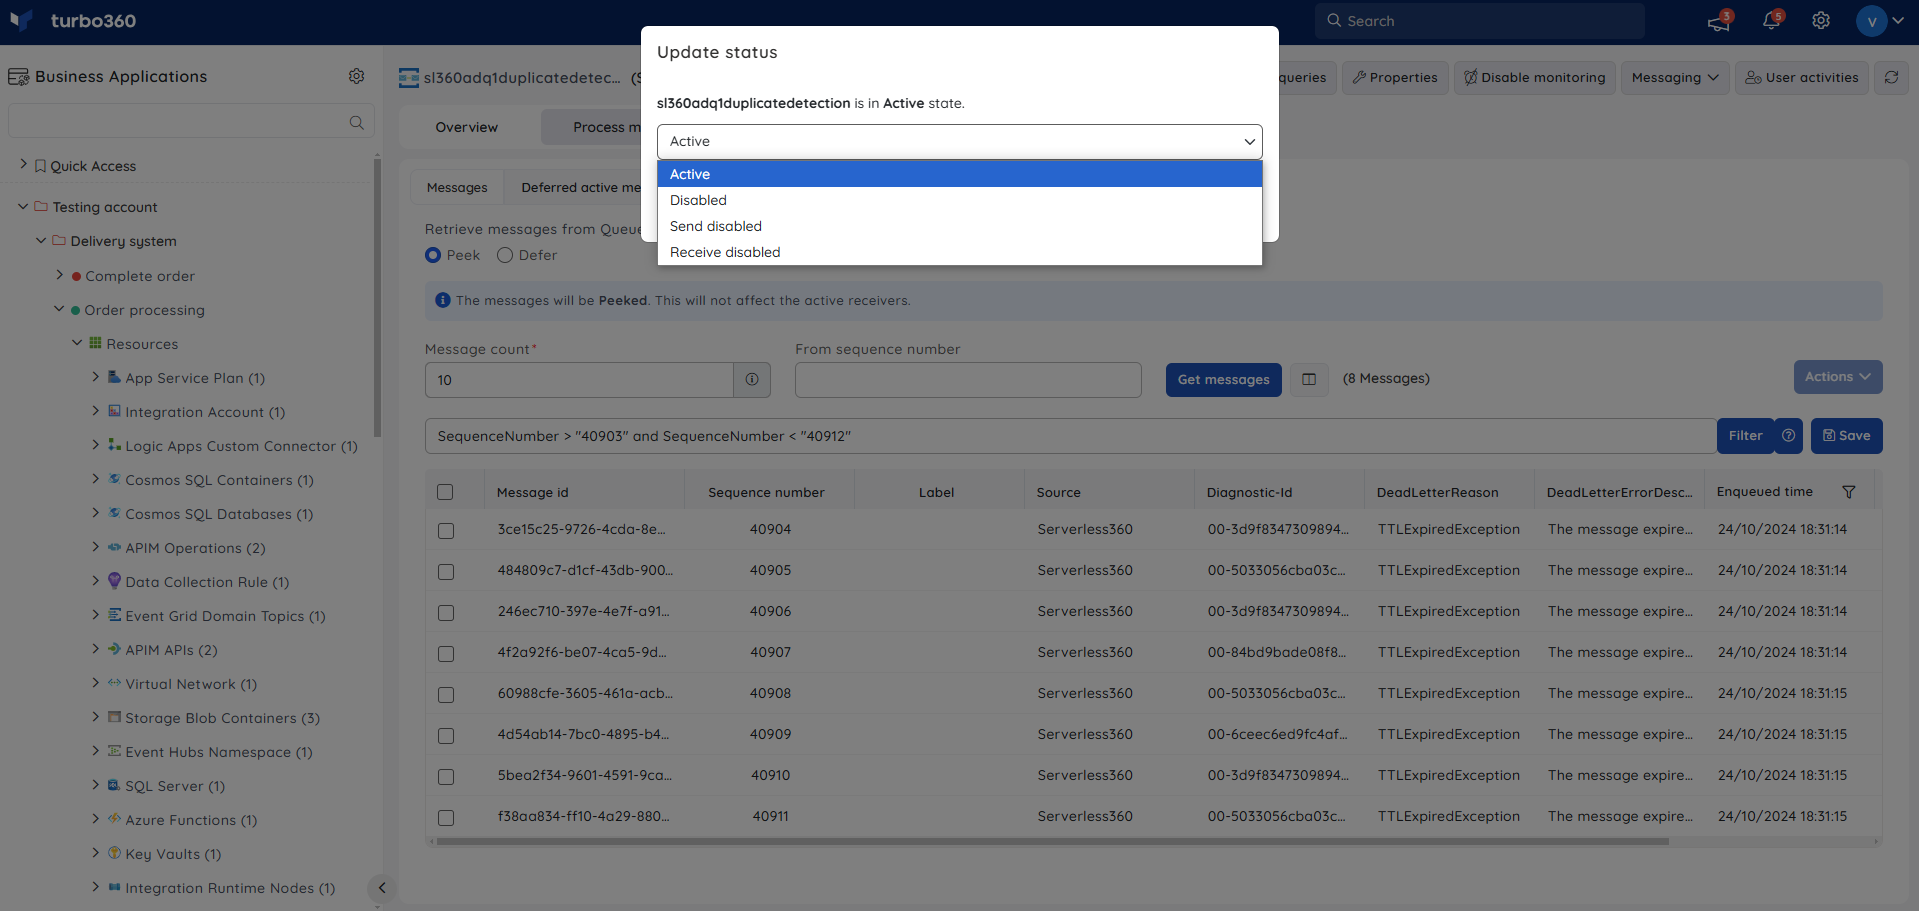Check the row for sequence number 40905
This screenshot has width=1919, height=911.
tap(446, 571)
